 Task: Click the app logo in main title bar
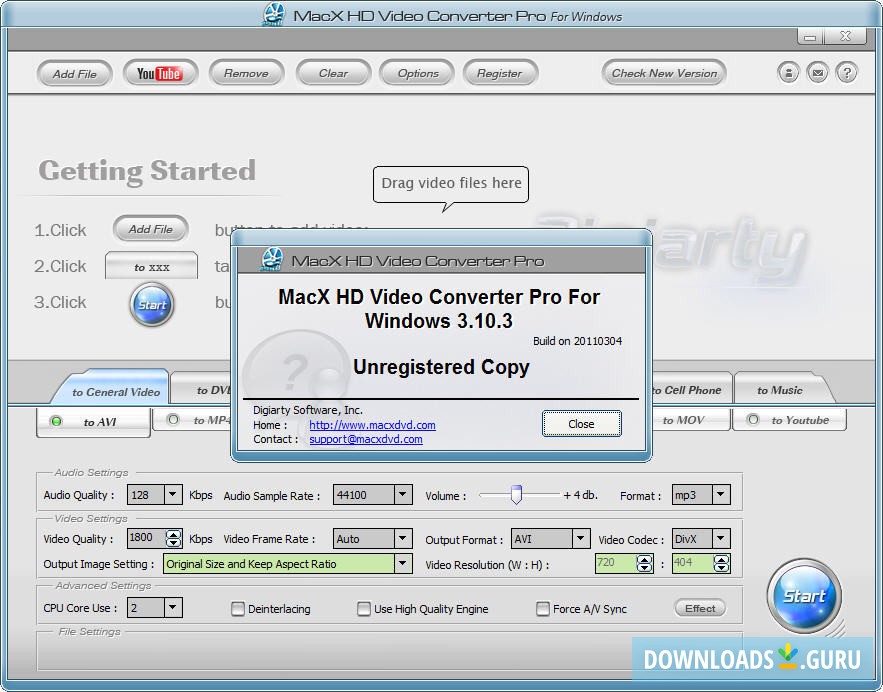(x=274, y=15)
